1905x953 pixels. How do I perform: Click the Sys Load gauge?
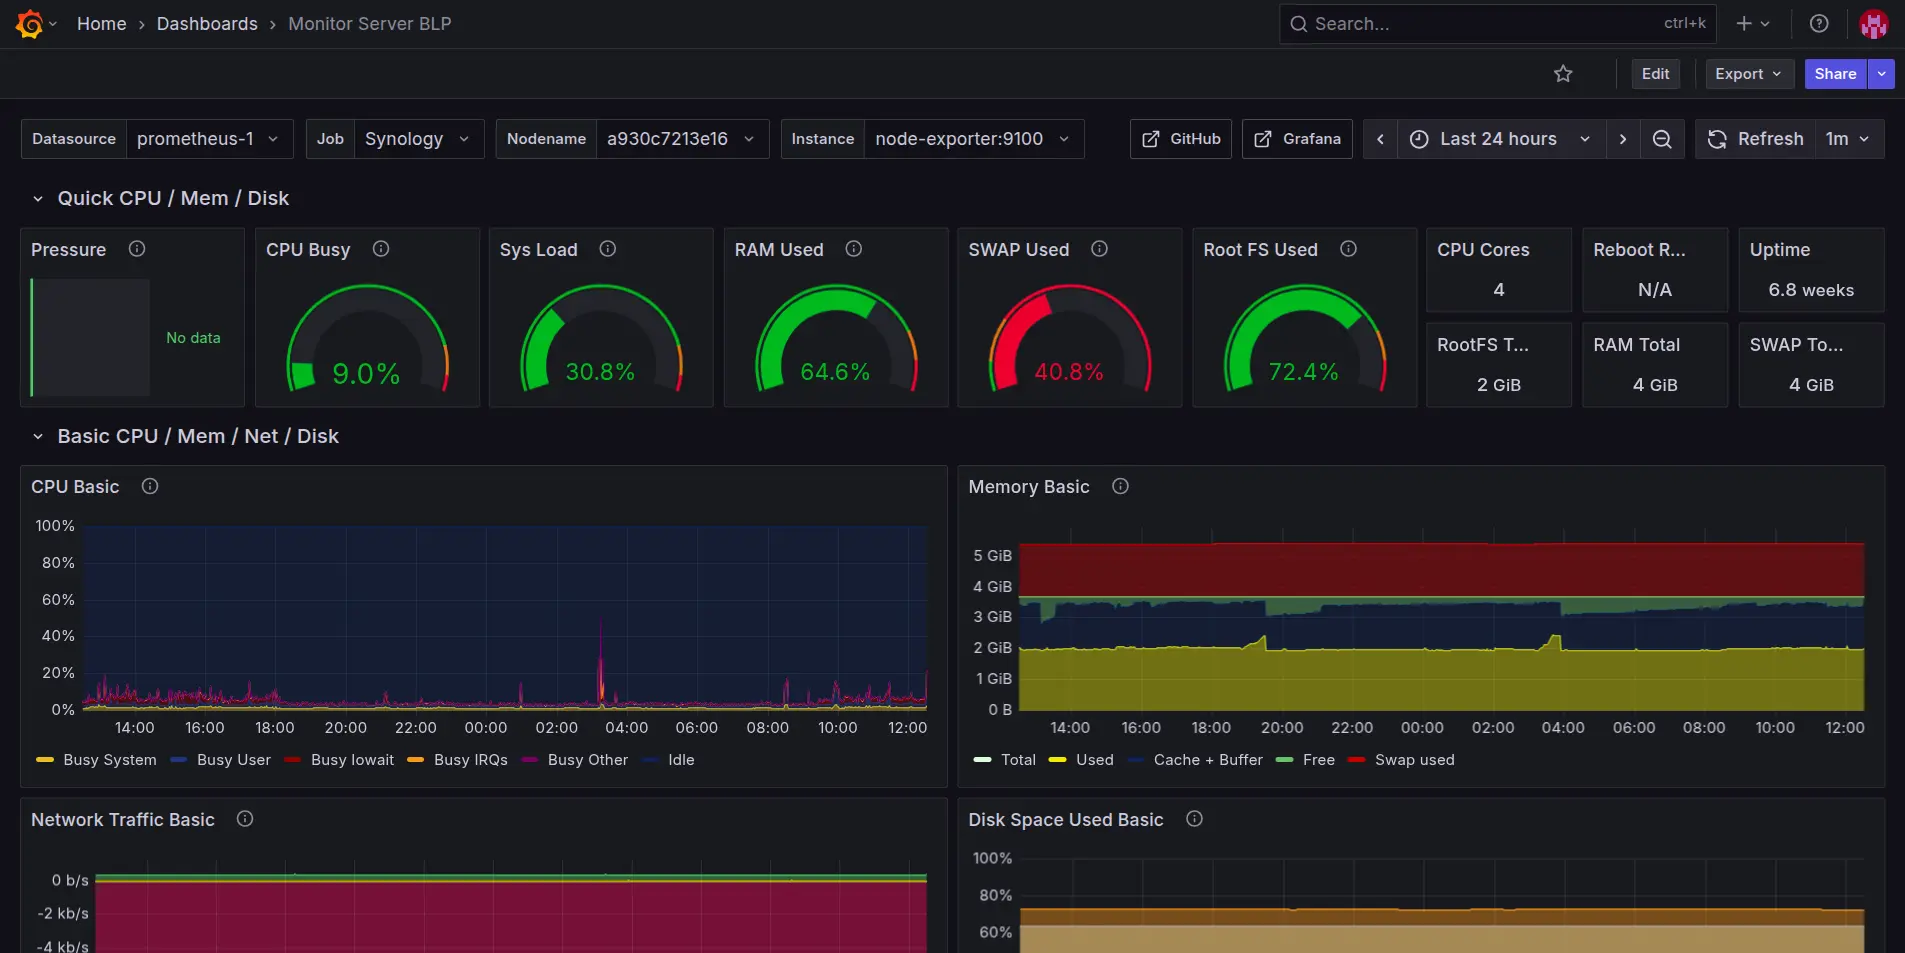tap(601, 338)
